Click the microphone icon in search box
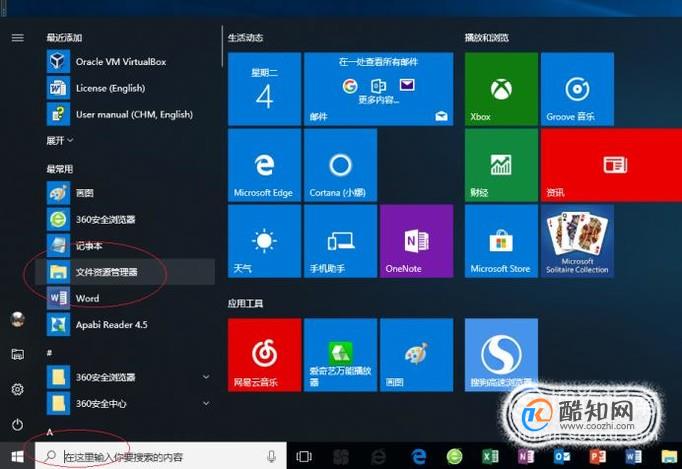682x469 pixels. [x=271, y=456]
